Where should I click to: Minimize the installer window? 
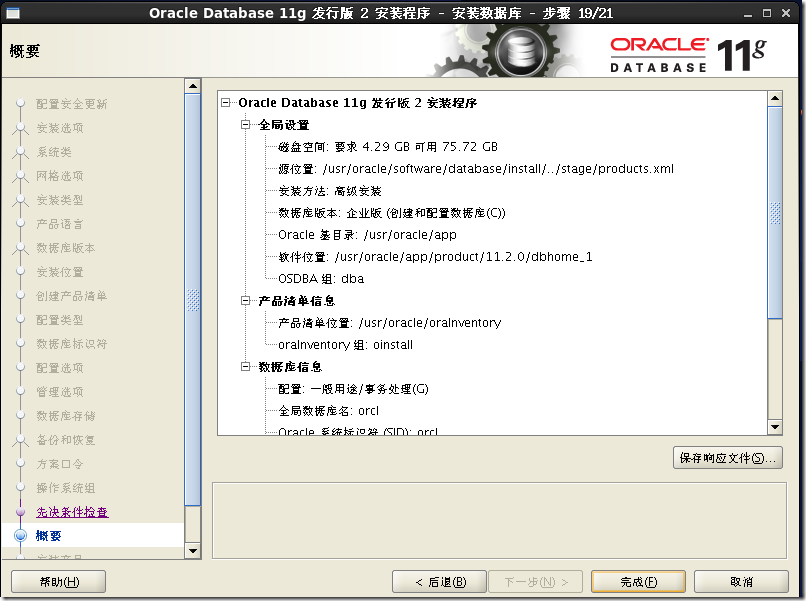[748, 14]
